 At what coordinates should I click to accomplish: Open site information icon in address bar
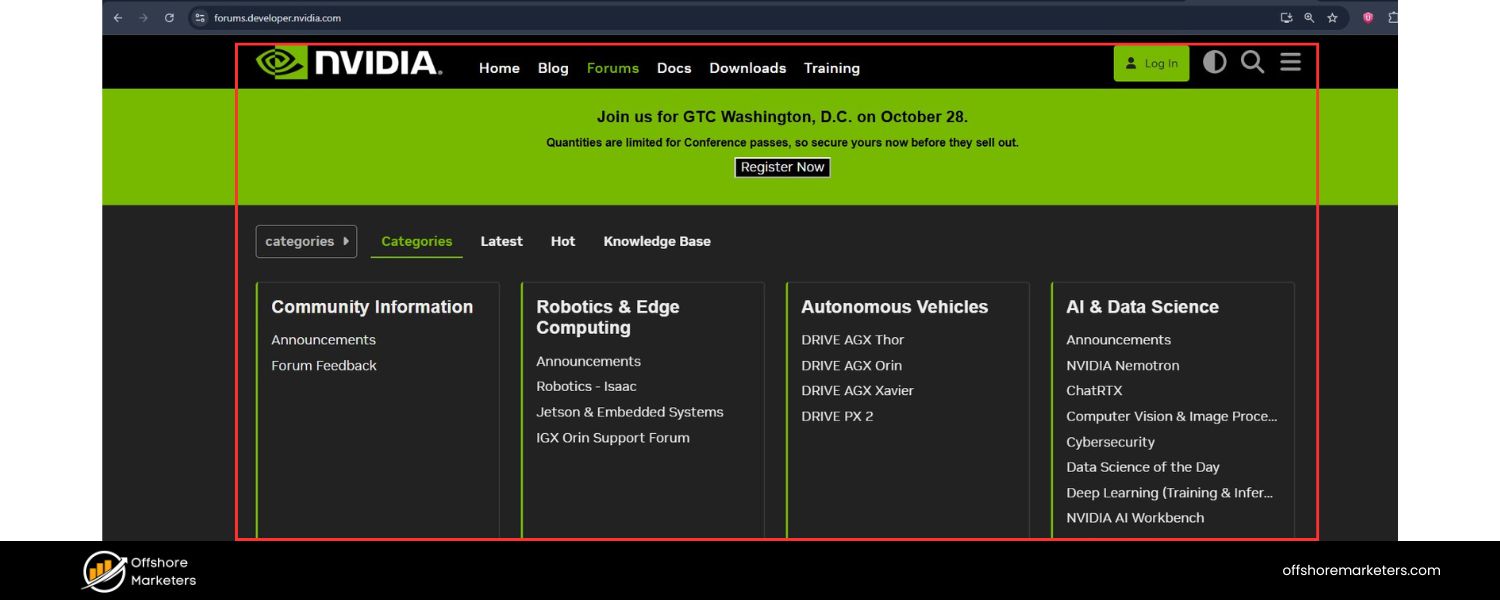[x=200, y=18]
